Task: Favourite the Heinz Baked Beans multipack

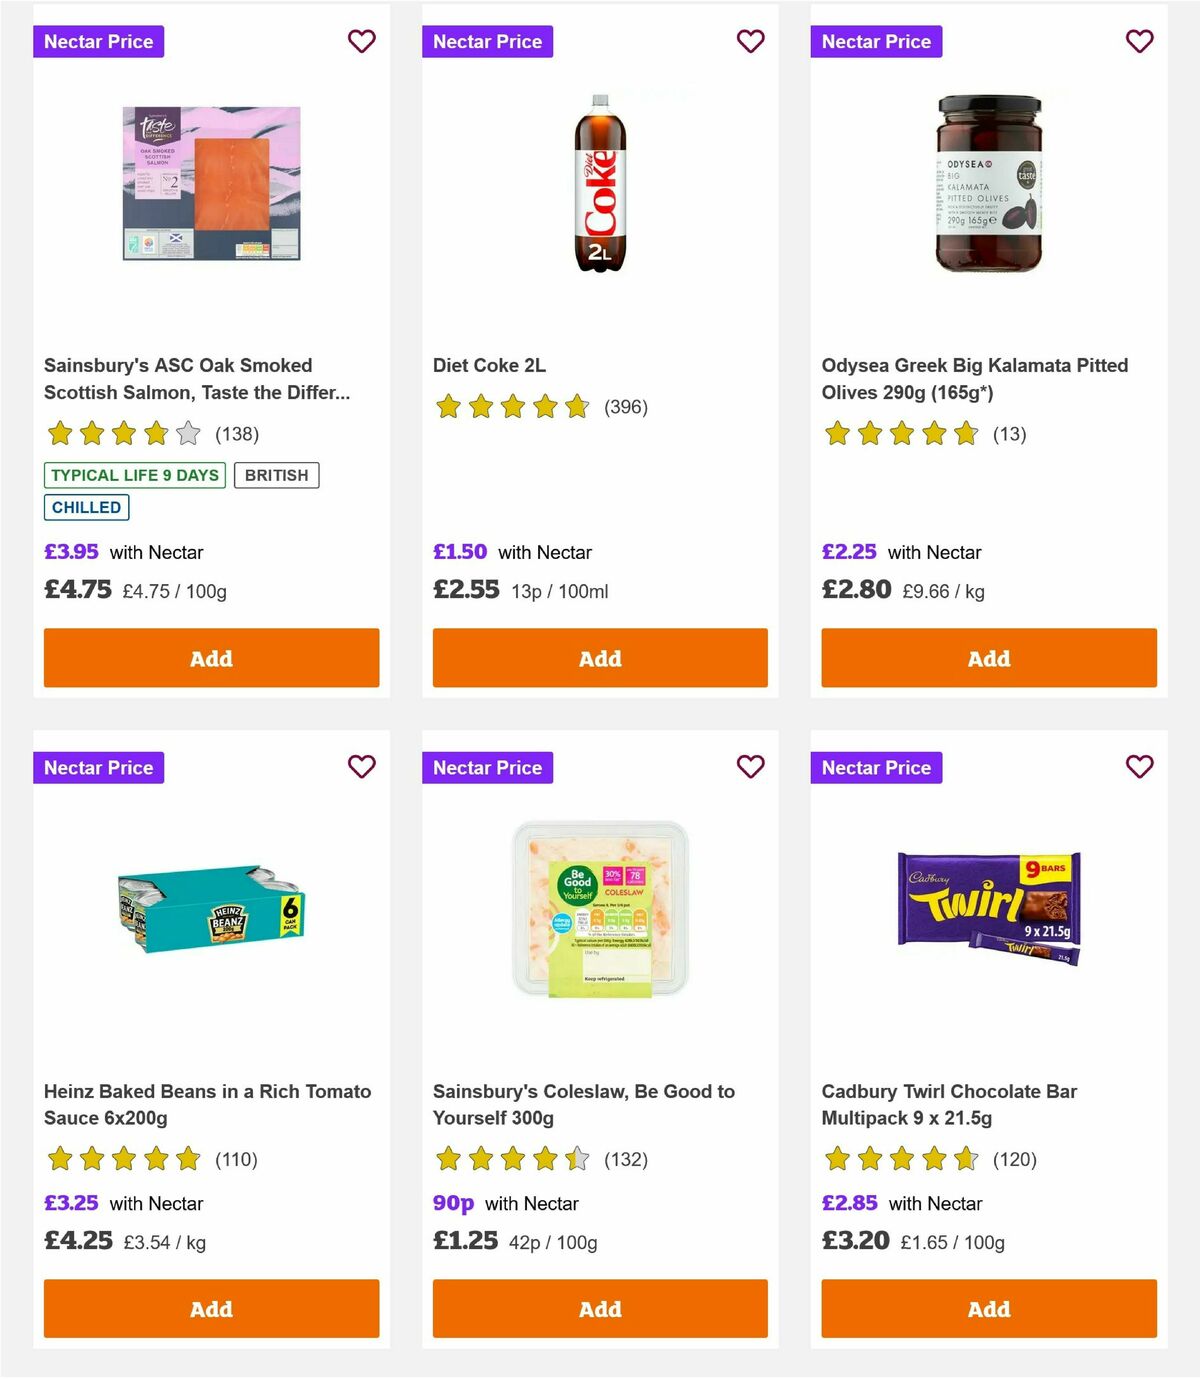Action: (361, 767)
